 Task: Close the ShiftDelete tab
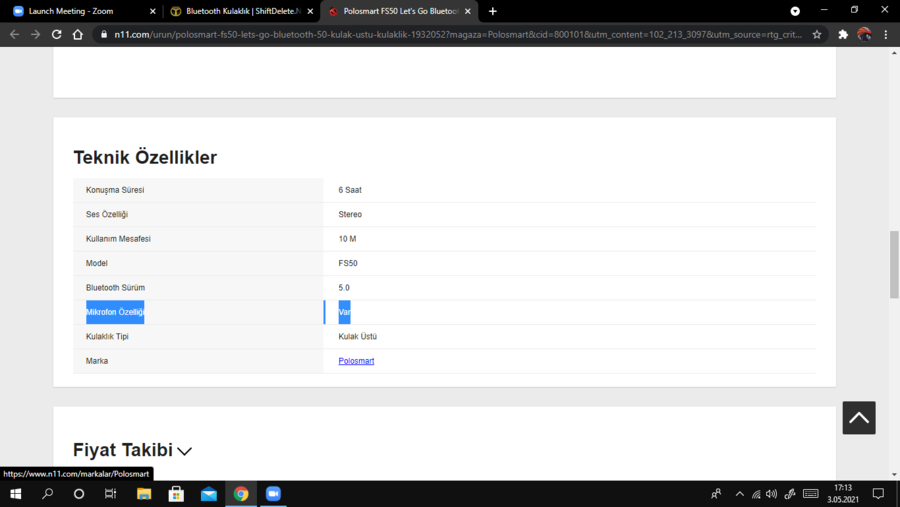(310, 11)
